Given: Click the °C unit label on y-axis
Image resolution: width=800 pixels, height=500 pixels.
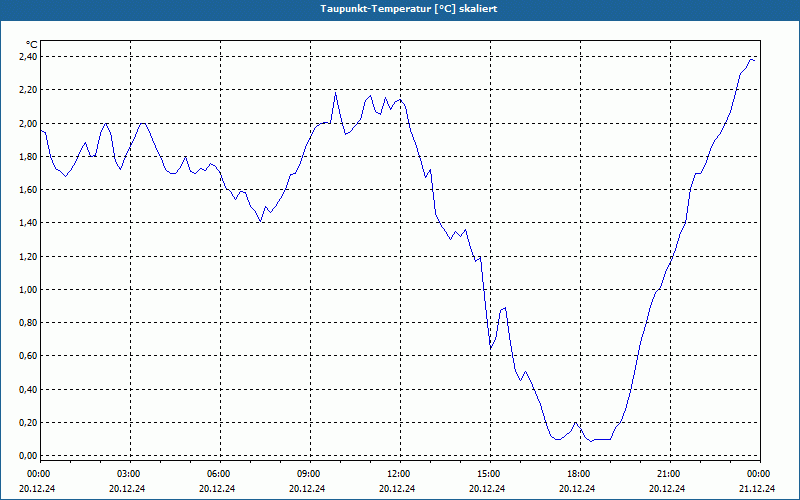Looking at the screenshot, I should point(31,45).
